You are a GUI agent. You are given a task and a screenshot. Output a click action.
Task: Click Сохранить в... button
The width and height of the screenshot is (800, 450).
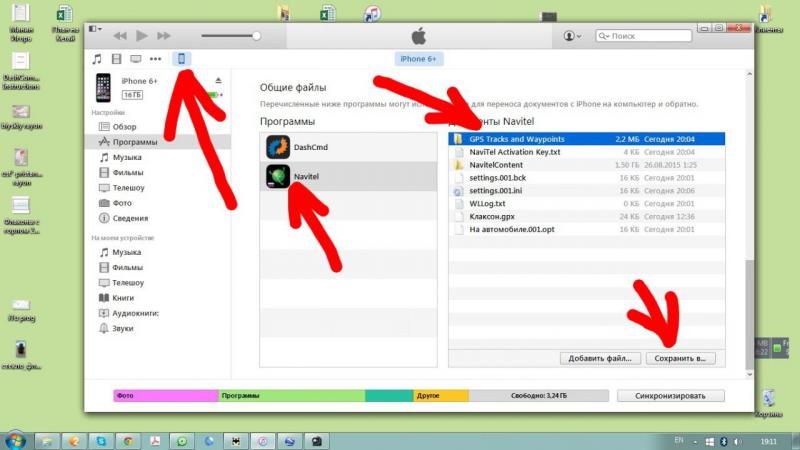[x=680, y=359]
